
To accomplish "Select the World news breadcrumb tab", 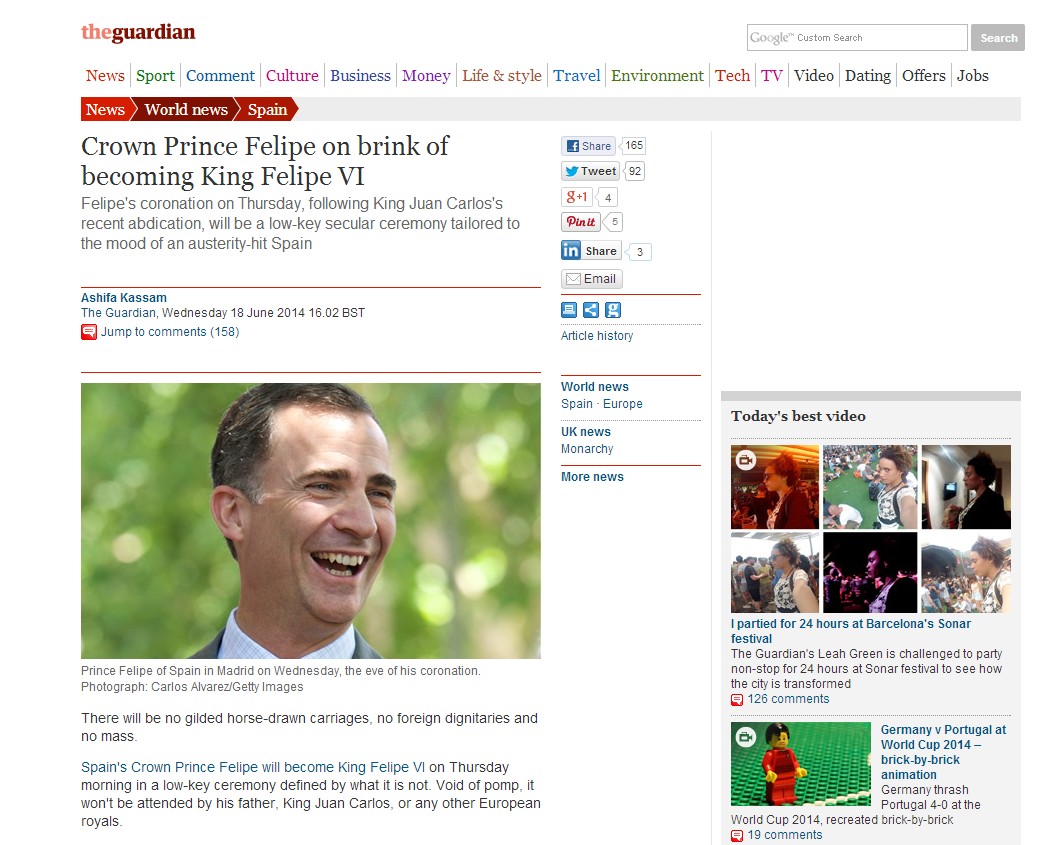I will click(x=186, y=109).
